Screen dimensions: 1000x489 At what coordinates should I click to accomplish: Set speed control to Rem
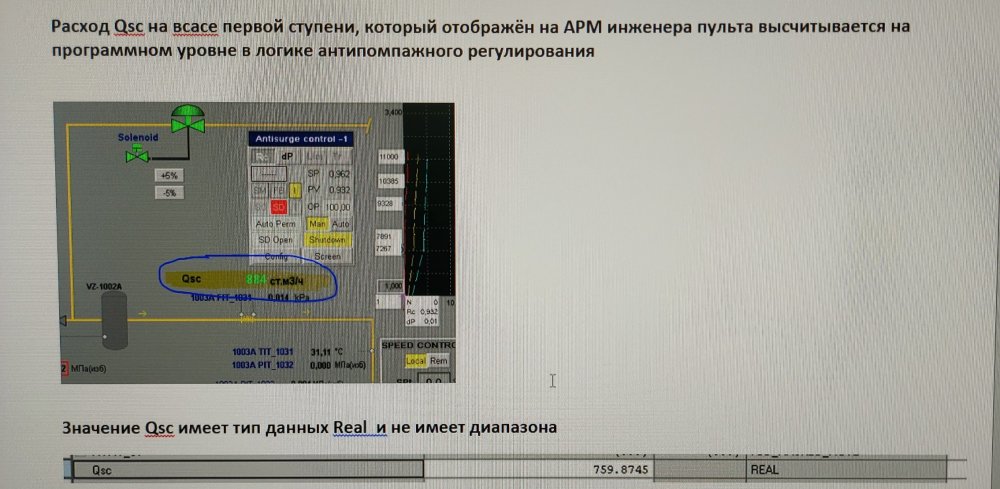click(x=439, y=360)
